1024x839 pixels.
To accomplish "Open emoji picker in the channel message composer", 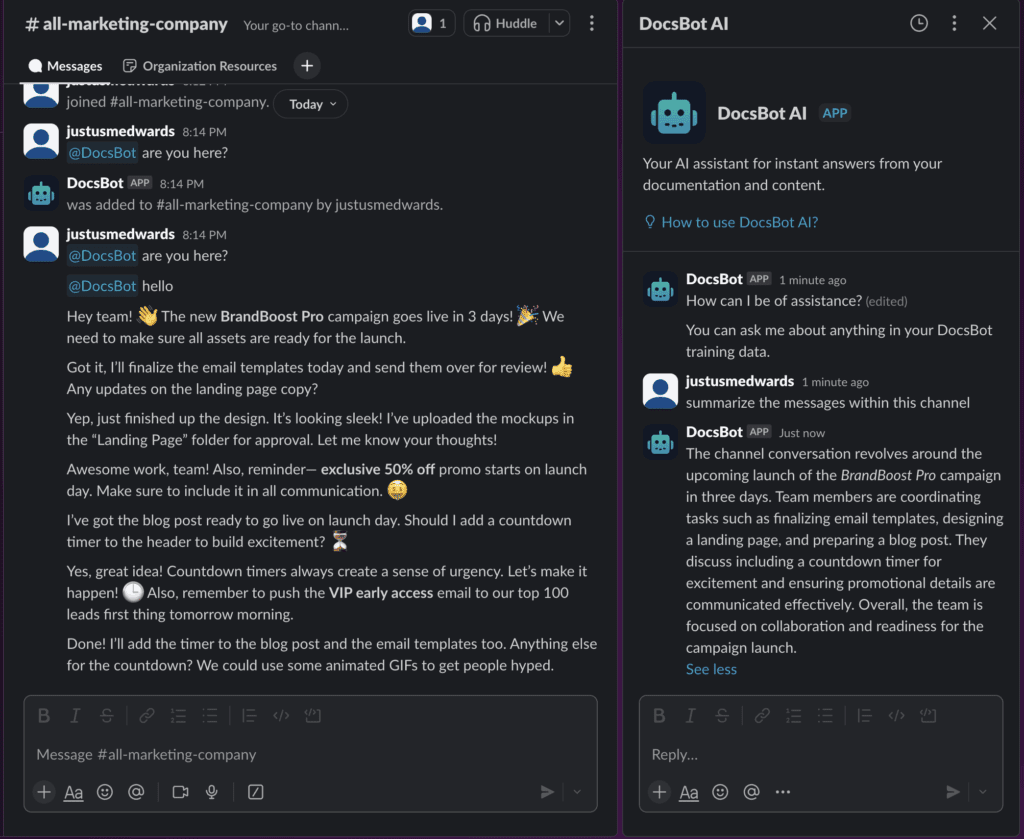I will tap(105, 792).
